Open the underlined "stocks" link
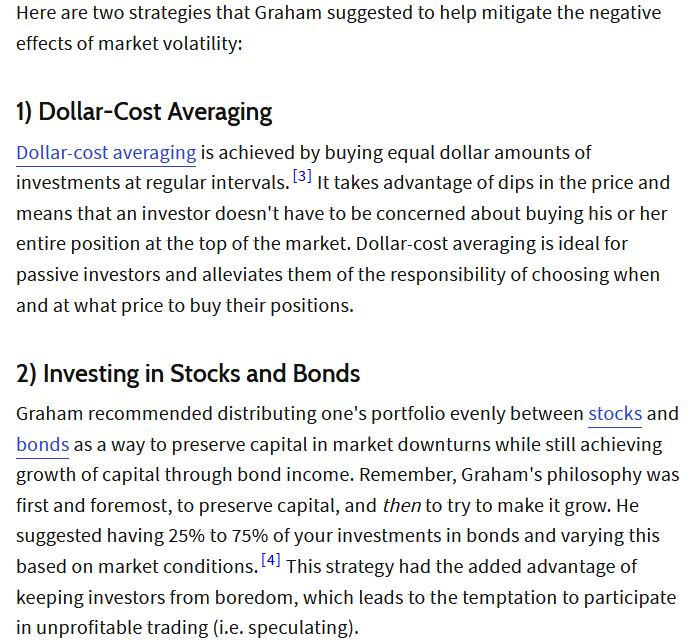This screenshot has width=692, height=644. [x=615, y=414]
